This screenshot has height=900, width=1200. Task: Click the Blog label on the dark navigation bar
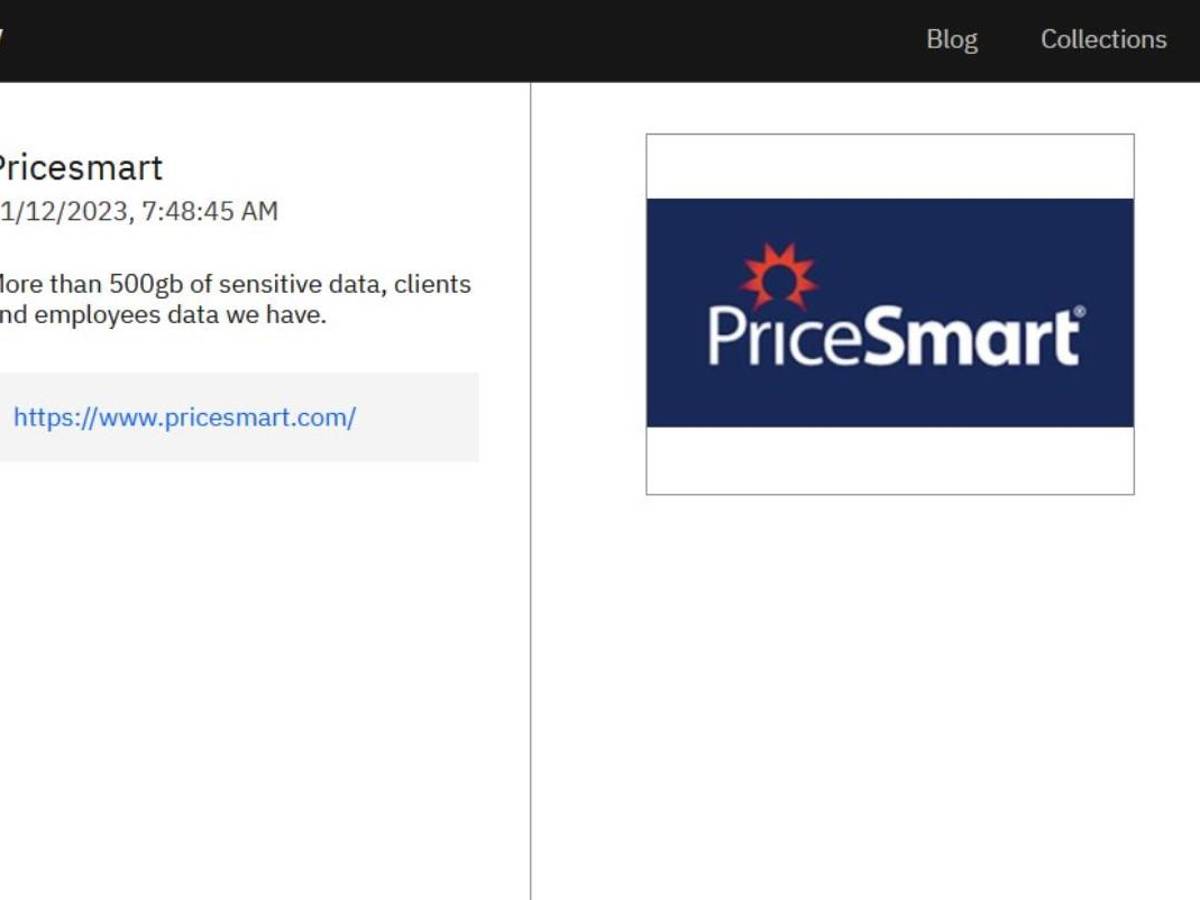click(953, 39)
